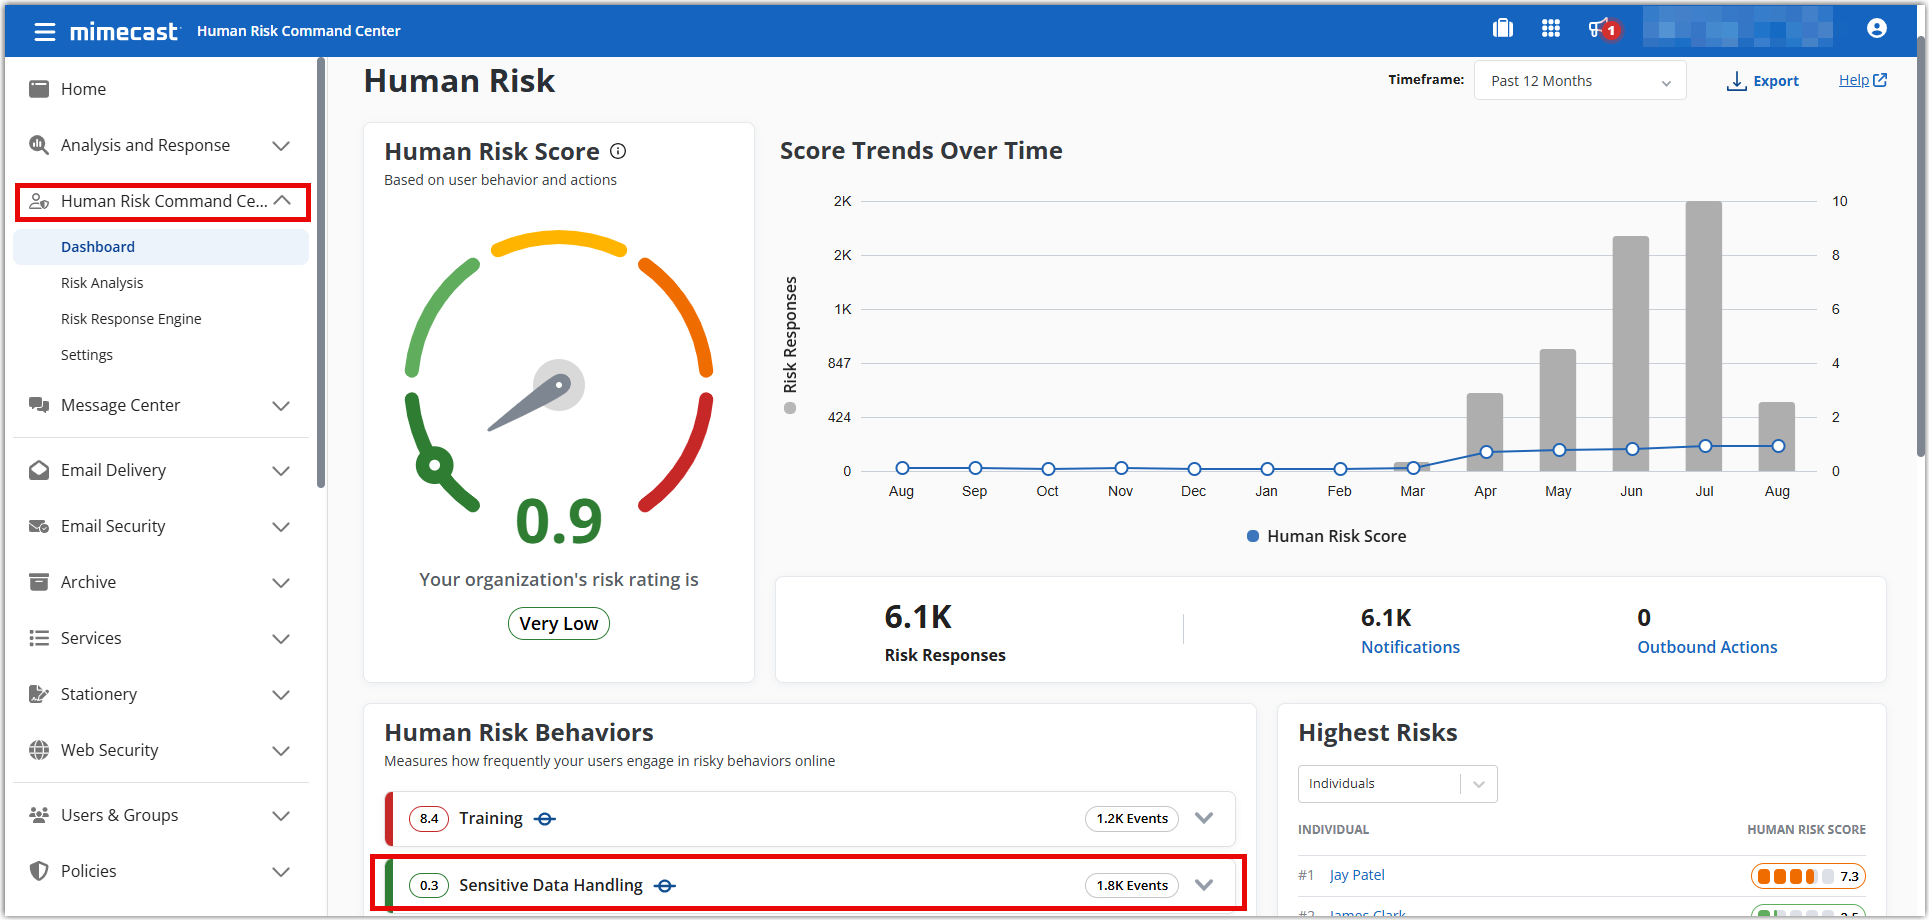This screenshot has width=1930, height=921.
Task: Click the filter icon next to Training
Action: [544, 818]
